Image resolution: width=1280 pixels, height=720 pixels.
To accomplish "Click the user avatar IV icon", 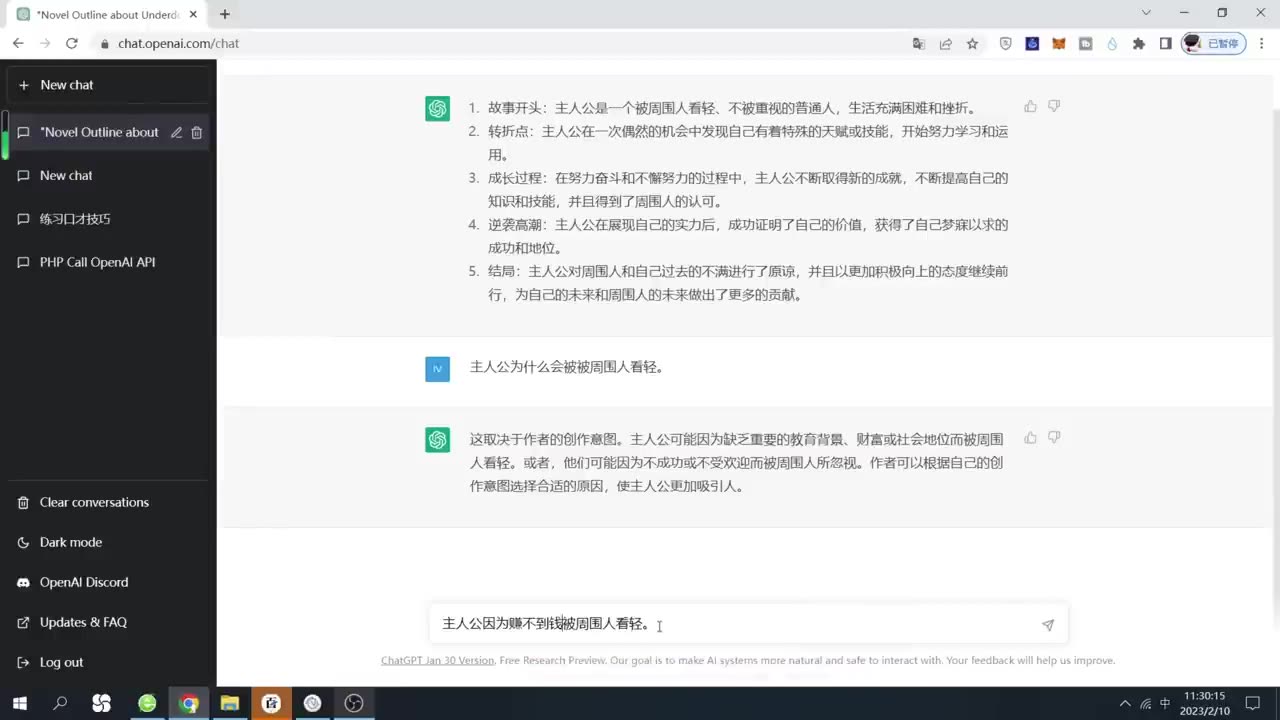I will pyautogui.click(x=437, y=369).
